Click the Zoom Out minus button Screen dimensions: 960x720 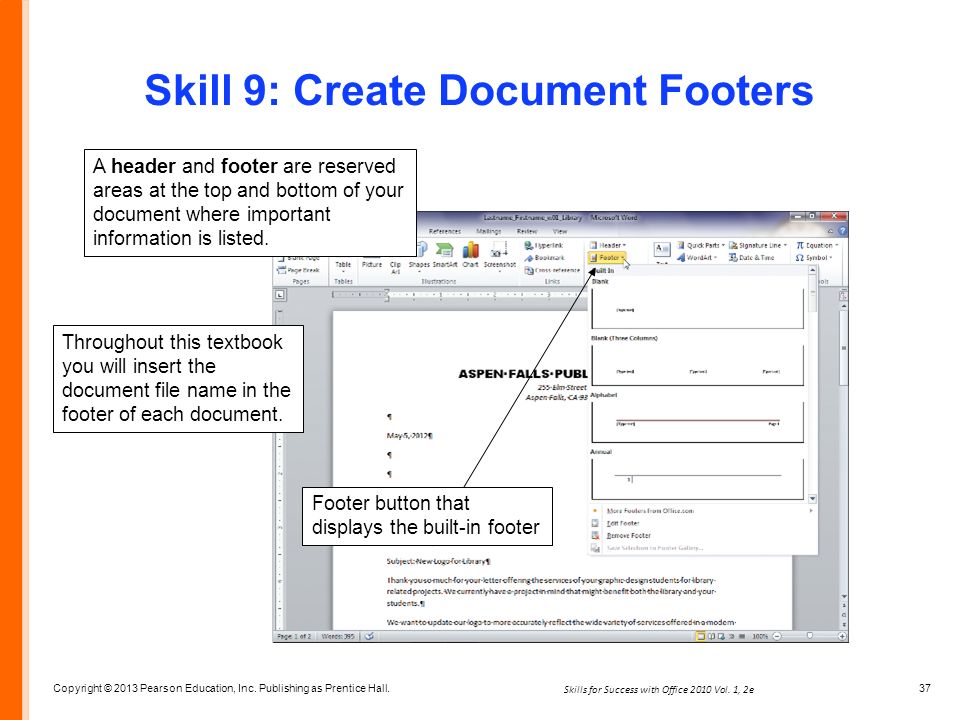[777, 637]
